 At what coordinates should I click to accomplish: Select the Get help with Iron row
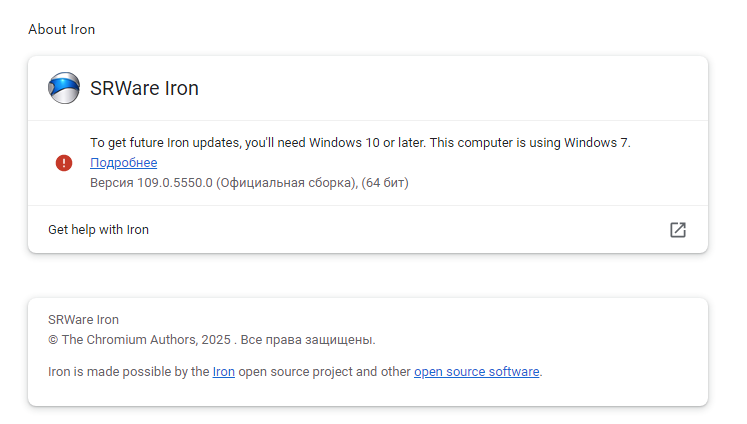pyautogui.click(x=368, y=230)
